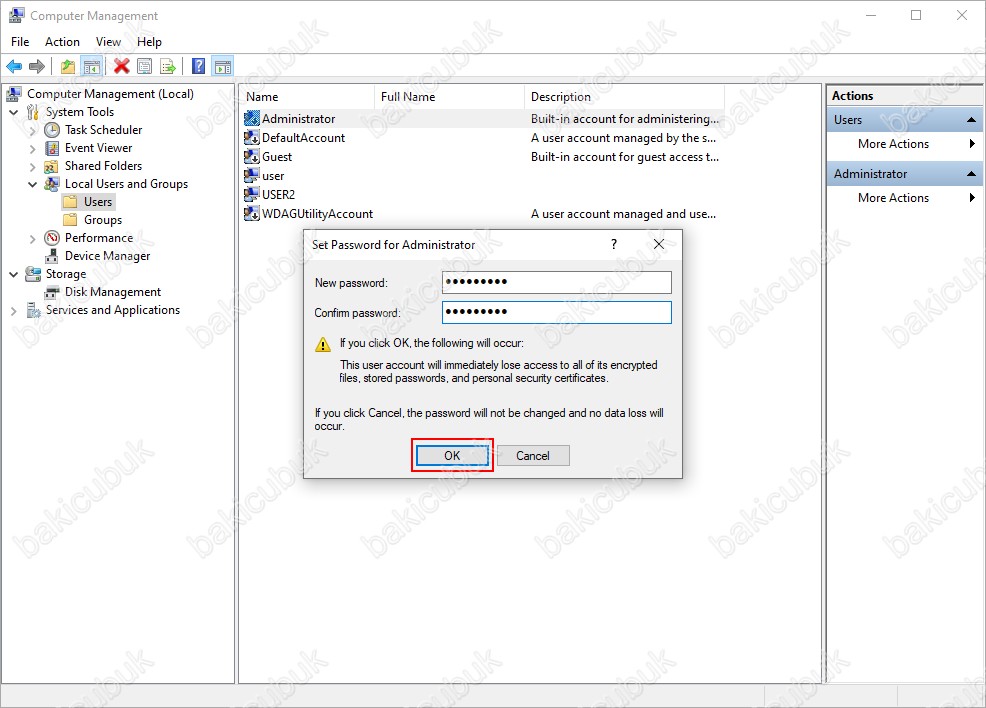Select Services and Applications tree item
This screenshot has width=986, height=708.
click(x=113, y=310)
